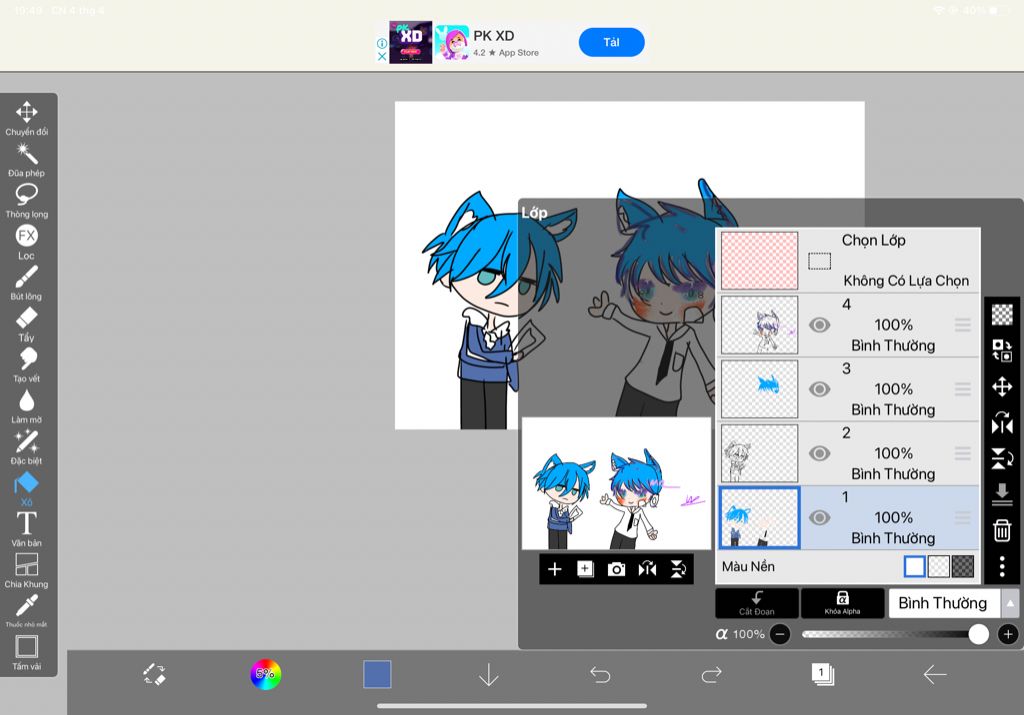Select the Chọn Lớp selection layer row

tap(849, 260)
